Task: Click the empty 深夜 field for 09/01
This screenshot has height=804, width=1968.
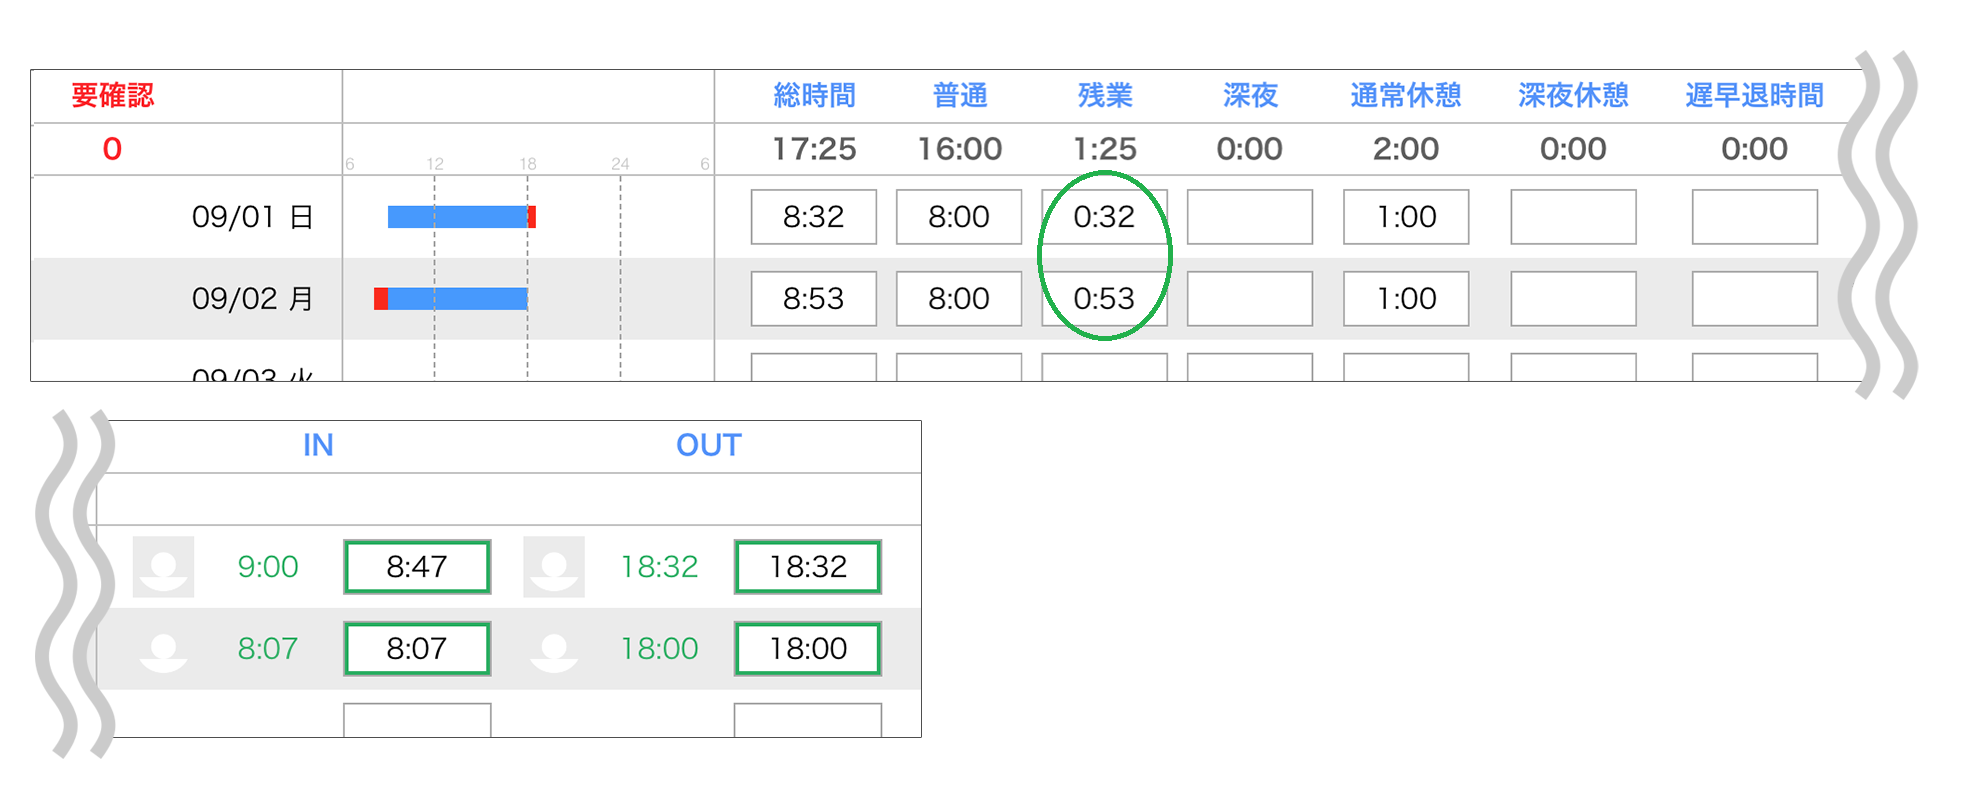Action: point(1250,217)
